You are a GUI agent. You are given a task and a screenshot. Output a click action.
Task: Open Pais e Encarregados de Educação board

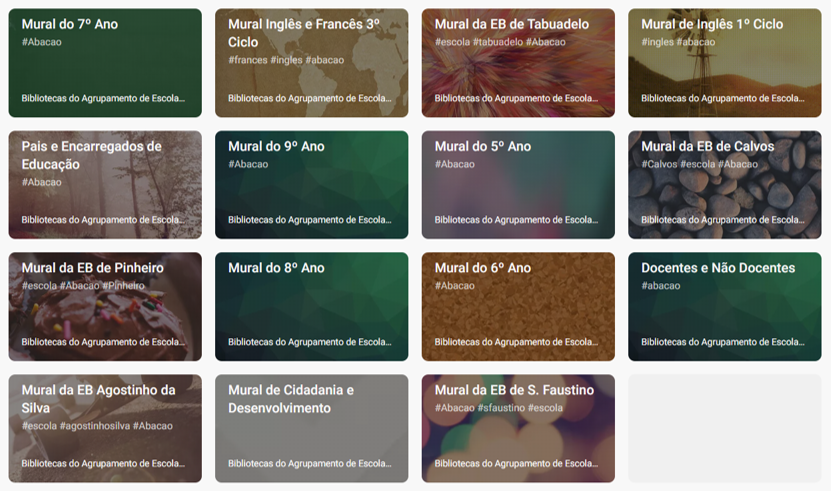point(105,185)
